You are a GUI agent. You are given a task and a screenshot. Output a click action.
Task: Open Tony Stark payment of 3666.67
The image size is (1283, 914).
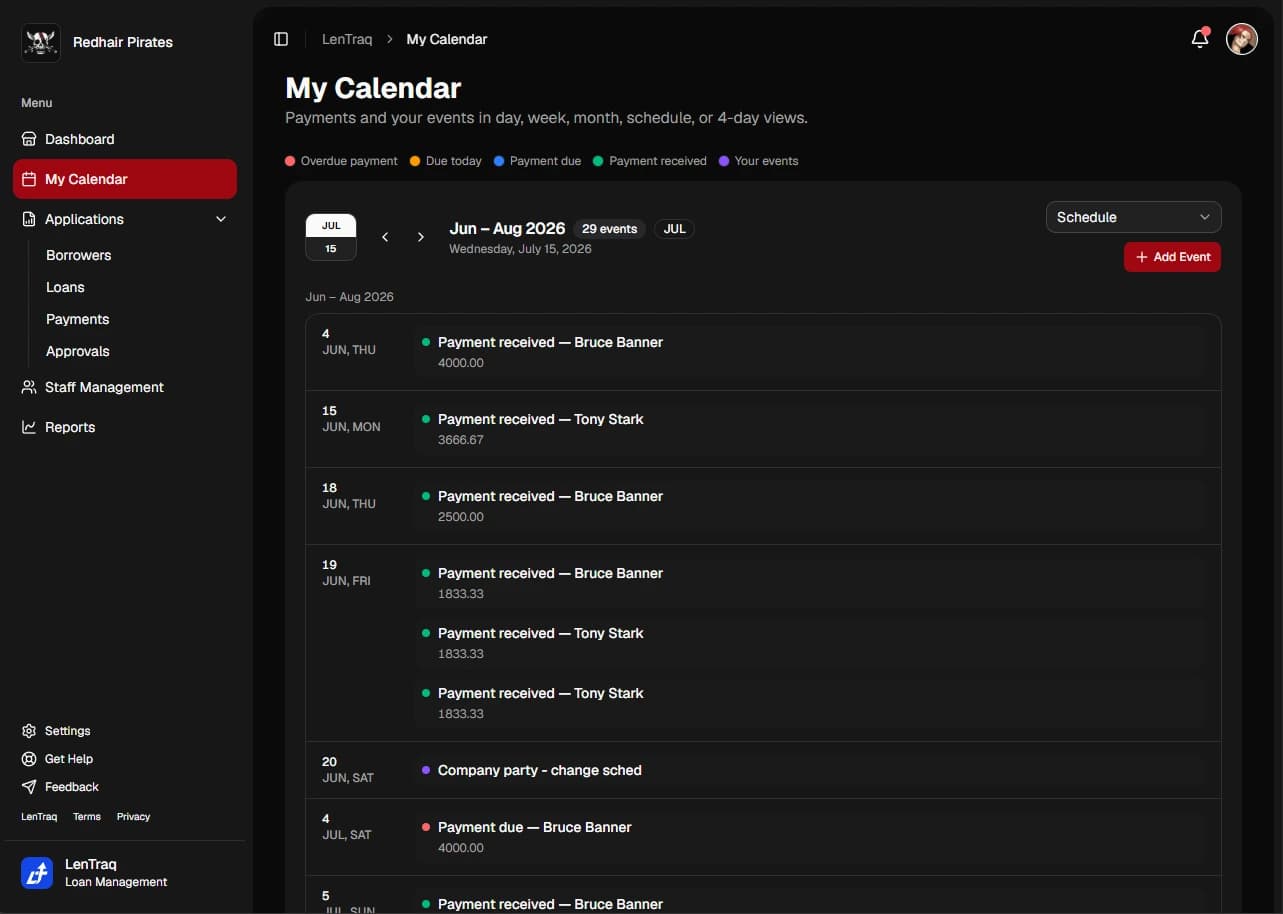click(810, 429)
